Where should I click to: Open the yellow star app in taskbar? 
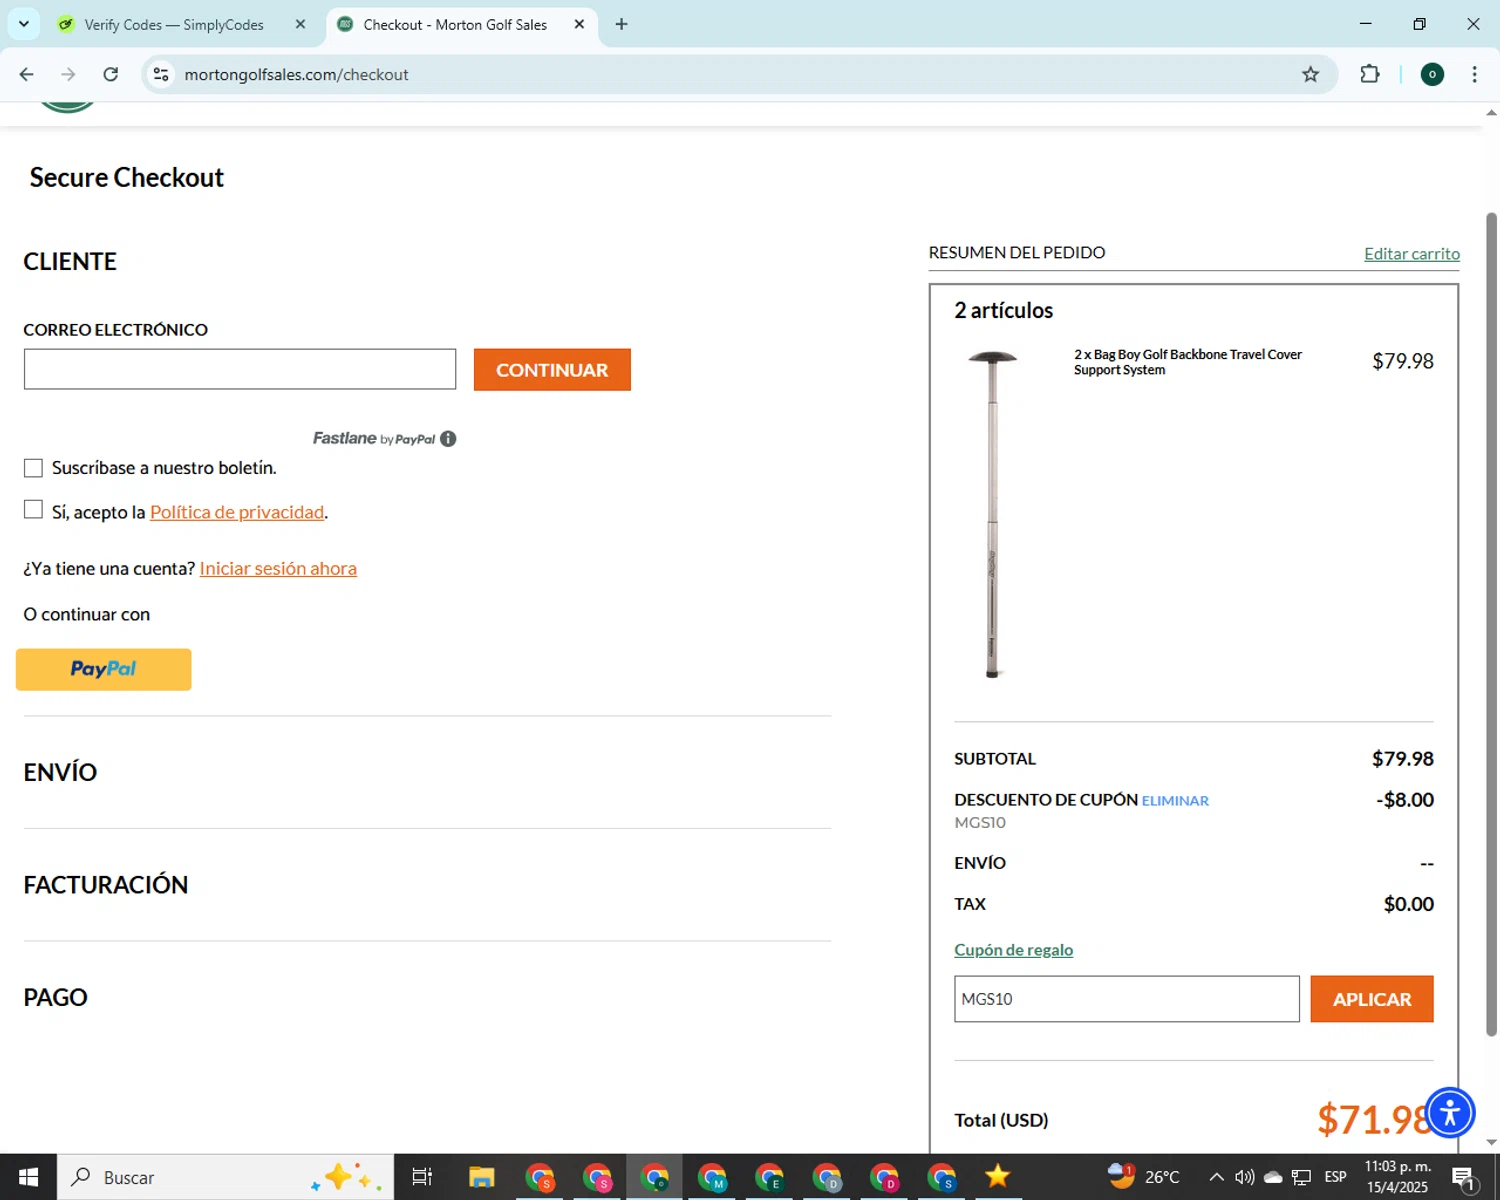997,1177
